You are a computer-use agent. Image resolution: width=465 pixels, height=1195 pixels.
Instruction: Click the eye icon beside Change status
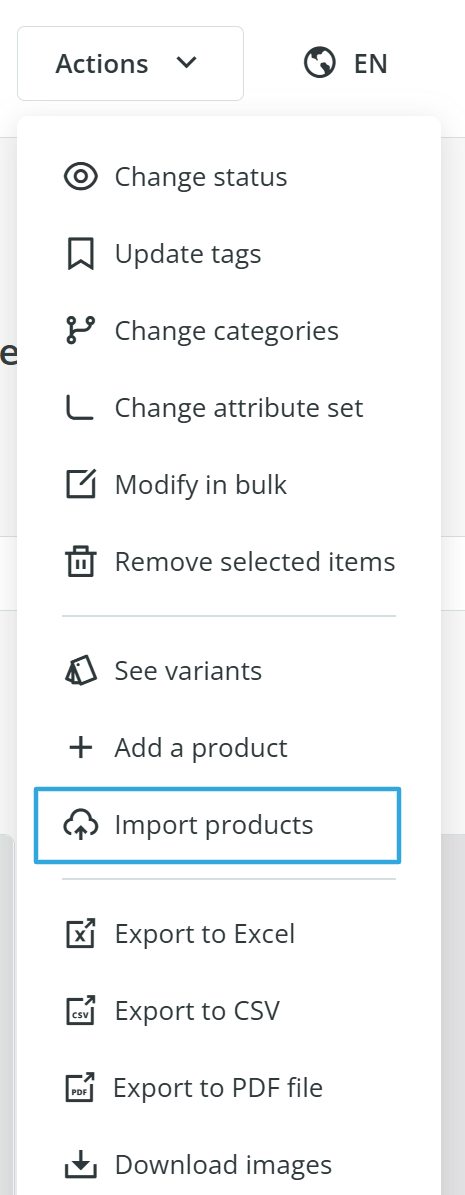80,177
